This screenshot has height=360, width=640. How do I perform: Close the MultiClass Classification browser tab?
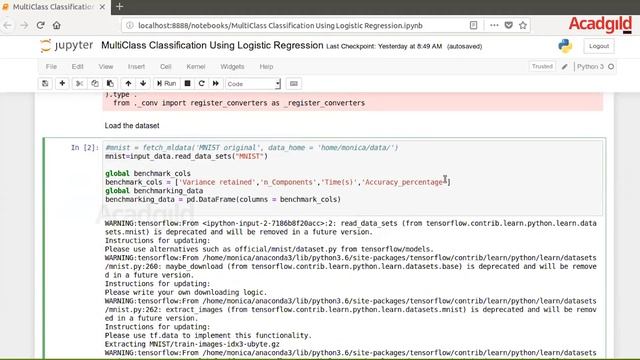(x=102, y=7)
